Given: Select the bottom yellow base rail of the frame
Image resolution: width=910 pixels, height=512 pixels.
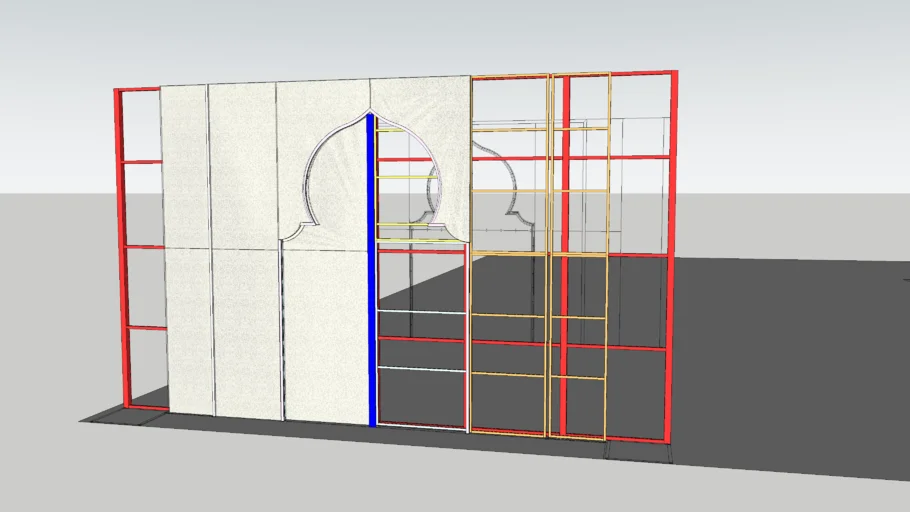Looking at the screenshot, I should click(540, 436).
